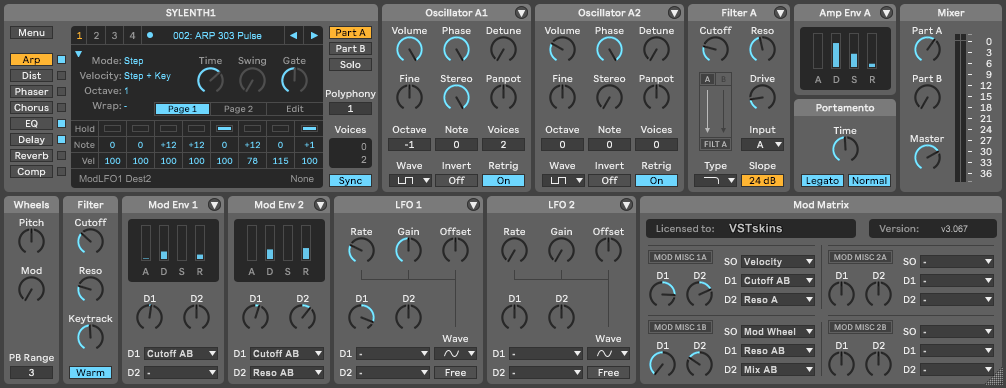Open the LFO 1 panel menu arrow
1006x388 pixels.
[473, 205]
